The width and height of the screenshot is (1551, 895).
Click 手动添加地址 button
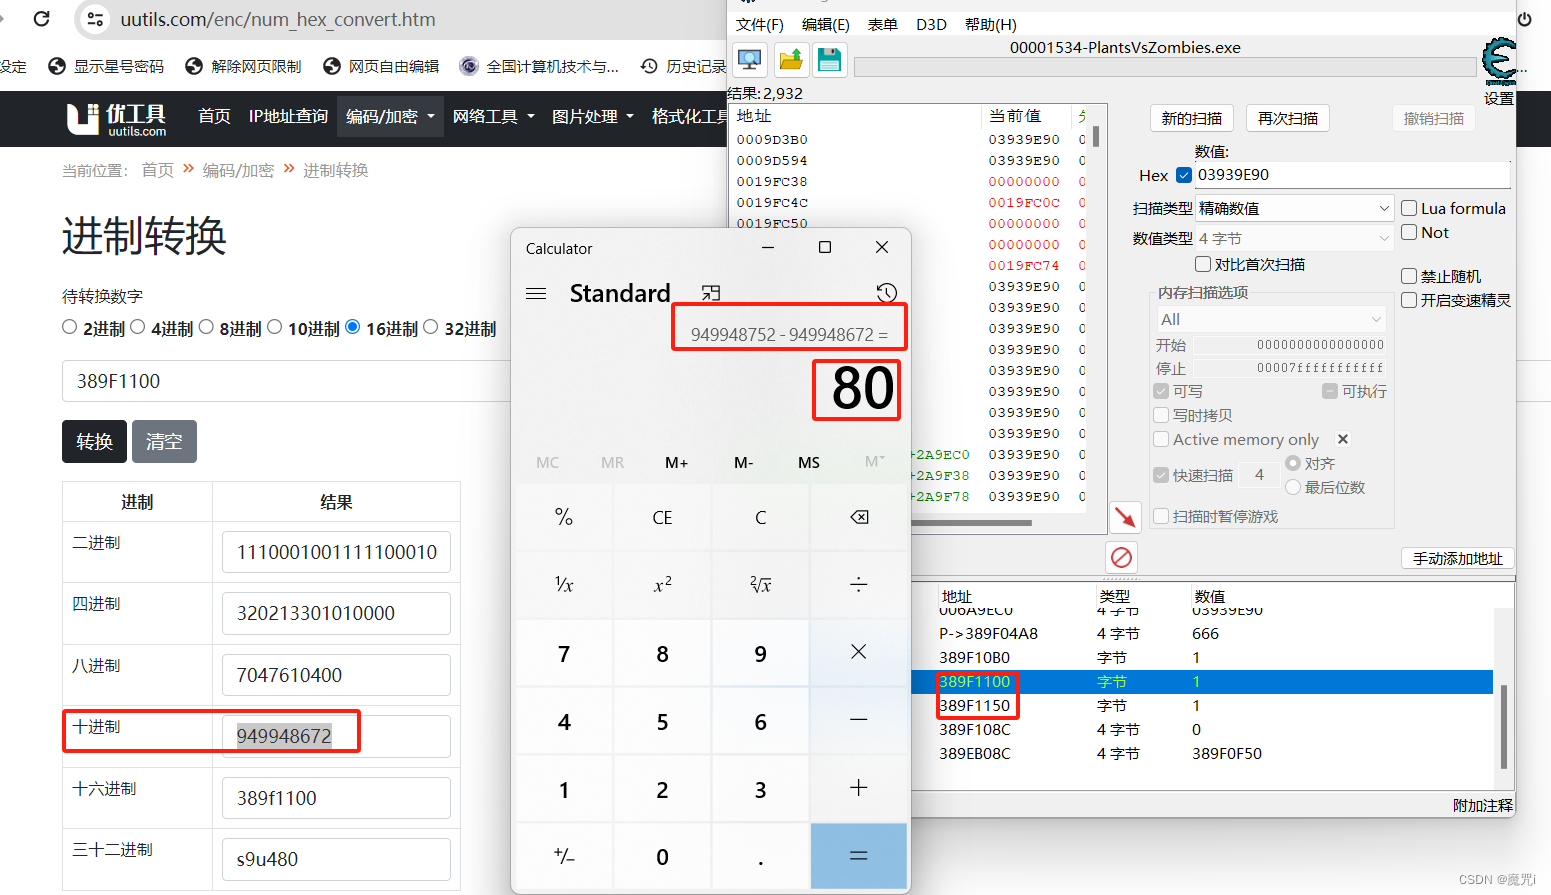click(x=1457, y=558)
